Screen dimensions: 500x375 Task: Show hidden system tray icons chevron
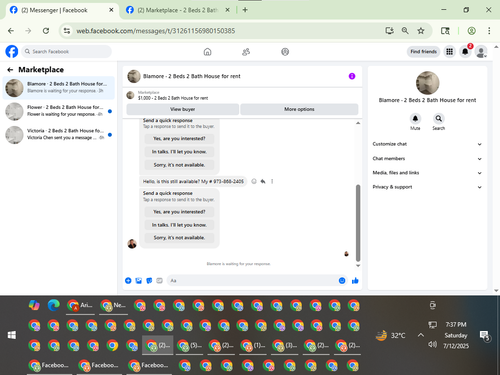[x=421, y=335]
